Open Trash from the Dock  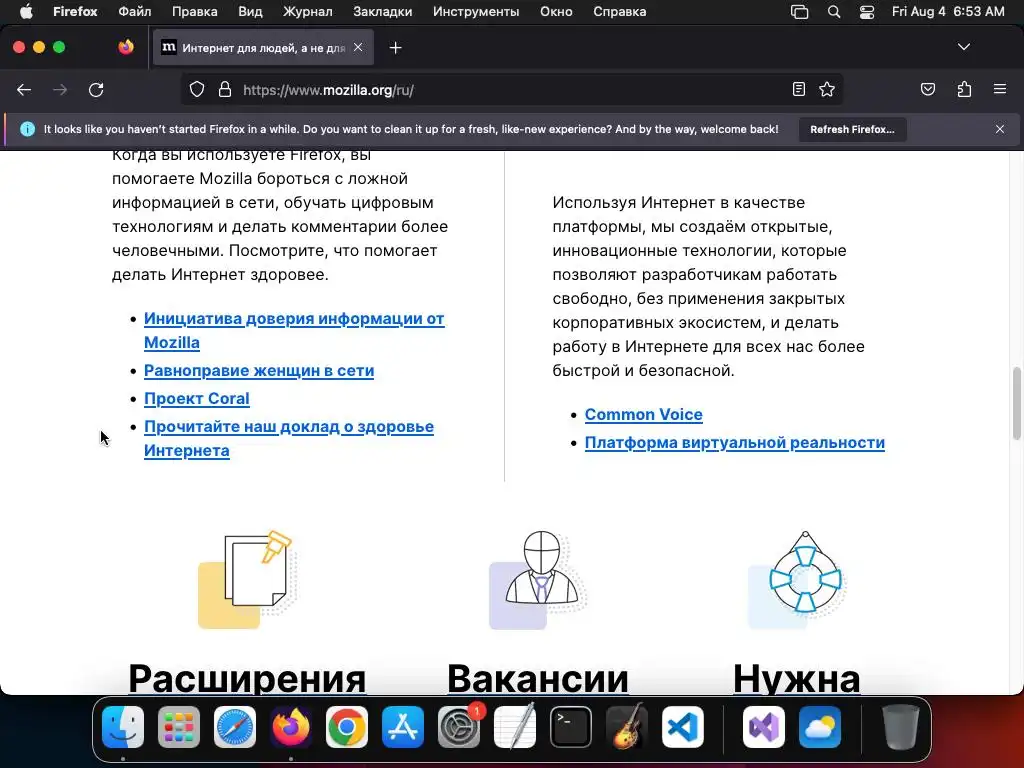901,727
